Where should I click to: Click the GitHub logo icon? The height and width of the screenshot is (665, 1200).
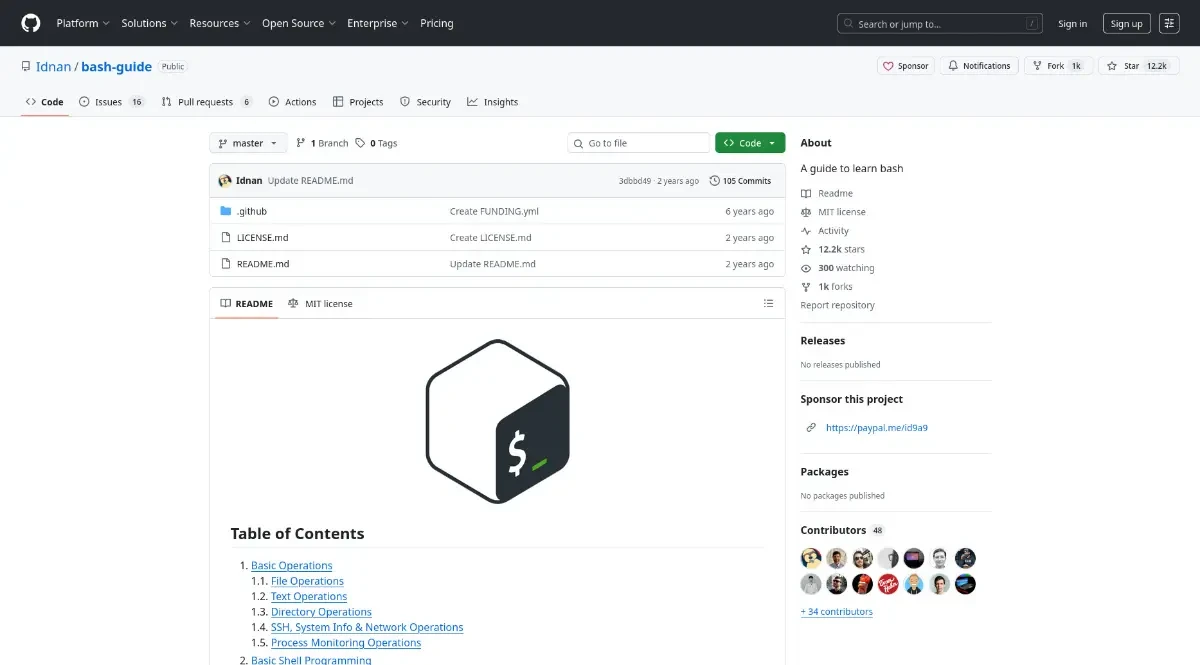pos(31,23)
